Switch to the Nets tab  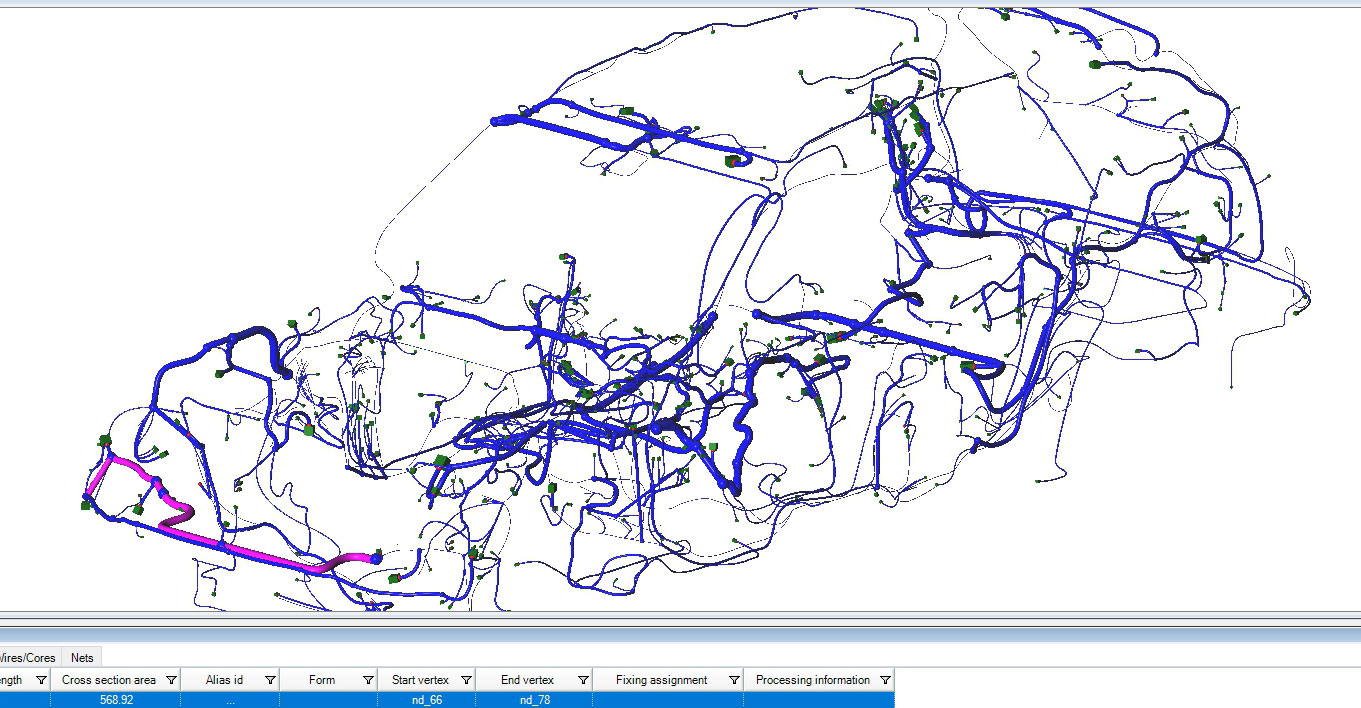81,657
